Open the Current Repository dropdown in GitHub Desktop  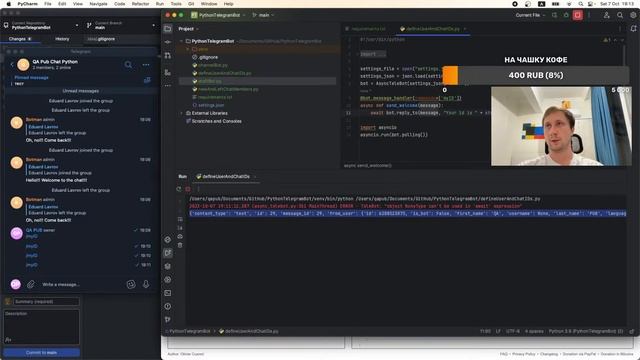pos(41,25)
